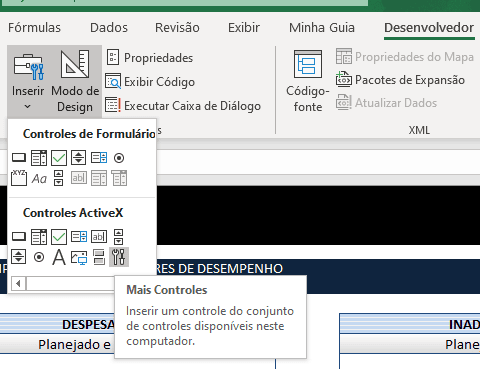This screenshot has width=480, height=369.
Task: Insert a Form Controls button icon
Action: coord(19,158)
